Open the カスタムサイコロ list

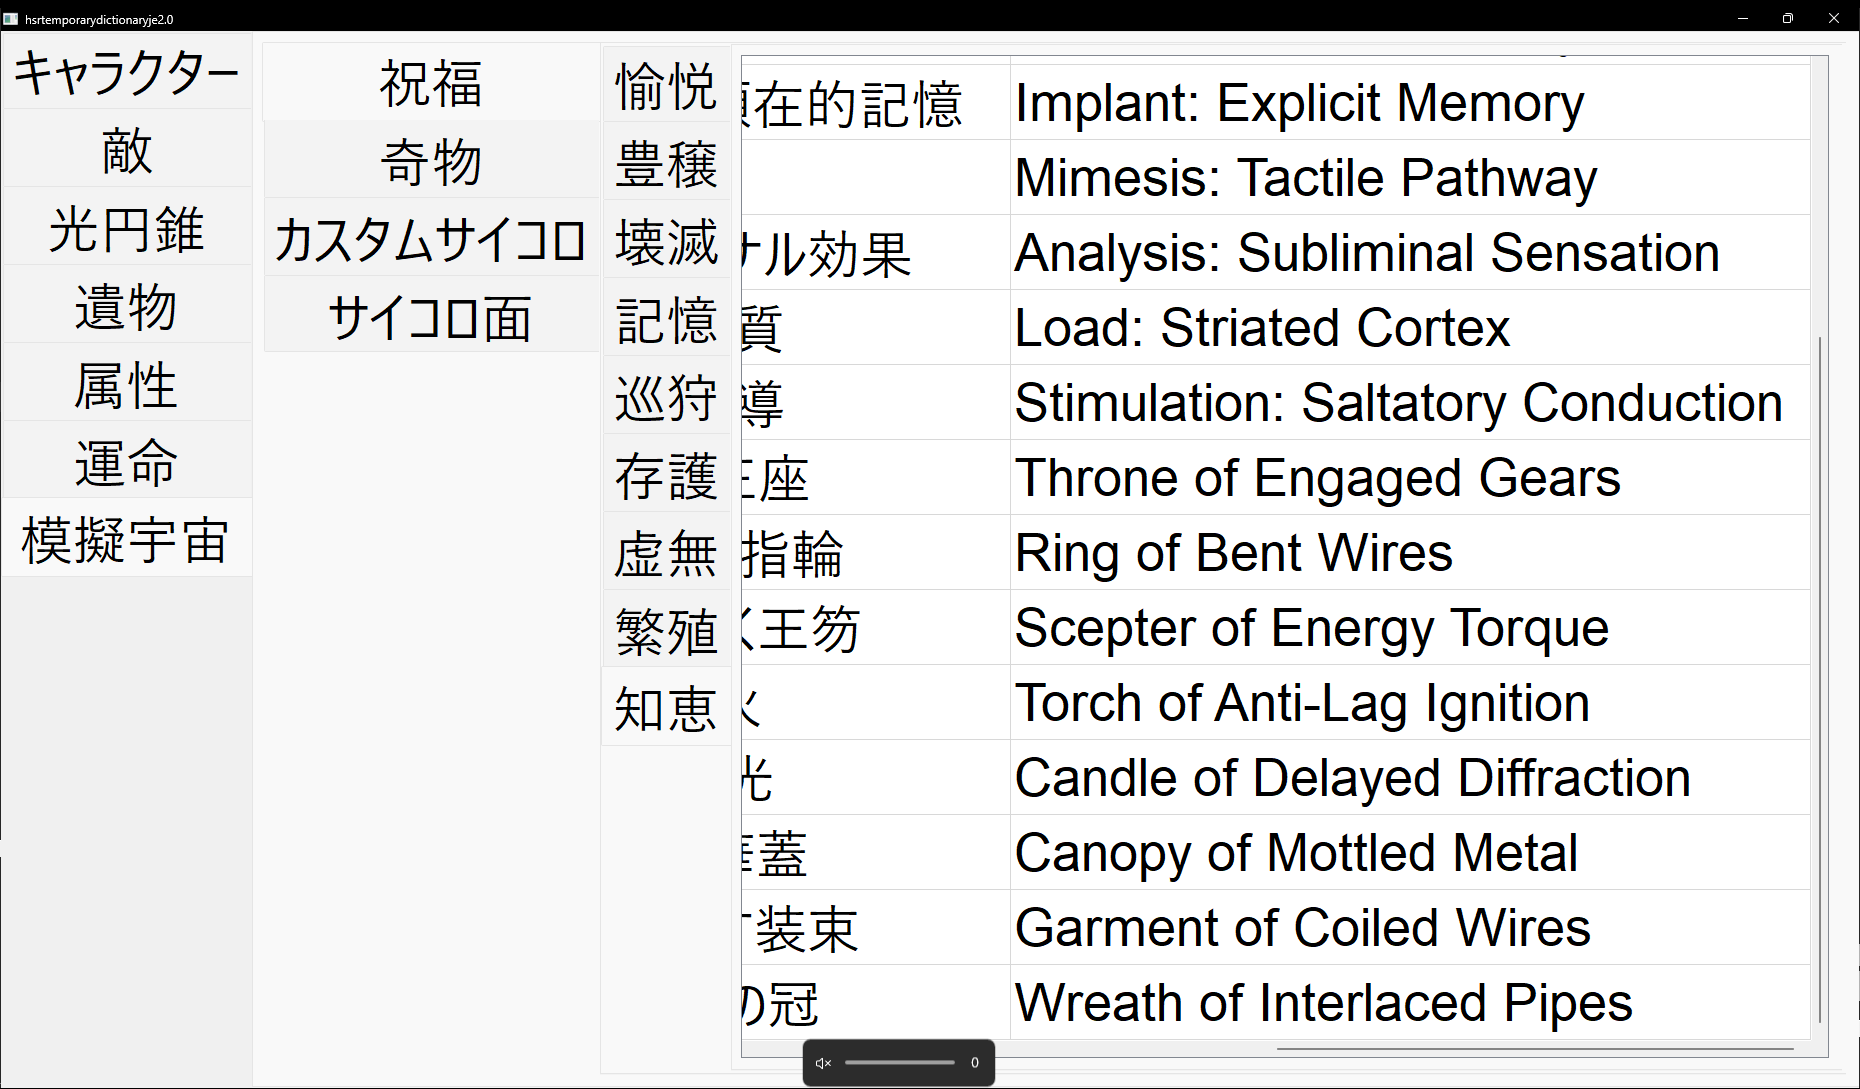click(431, 240)
